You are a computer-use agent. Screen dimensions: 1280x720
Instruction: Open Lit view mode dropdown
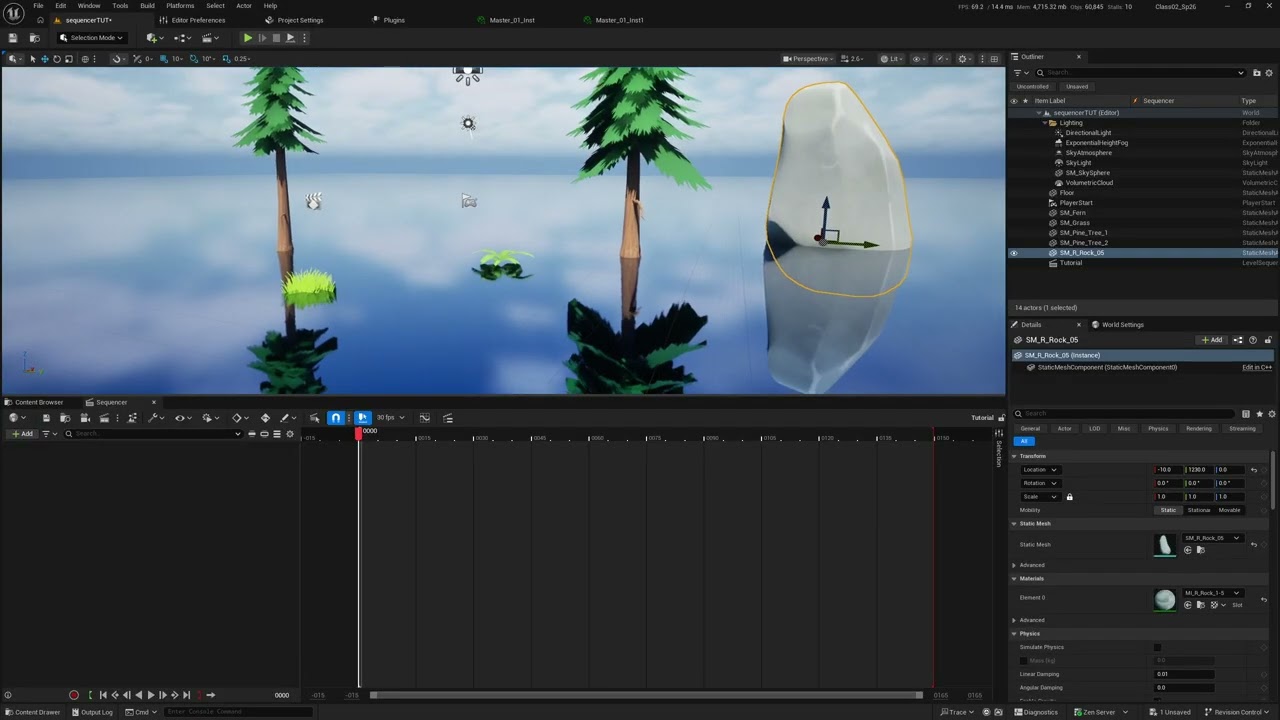(890, 59)
